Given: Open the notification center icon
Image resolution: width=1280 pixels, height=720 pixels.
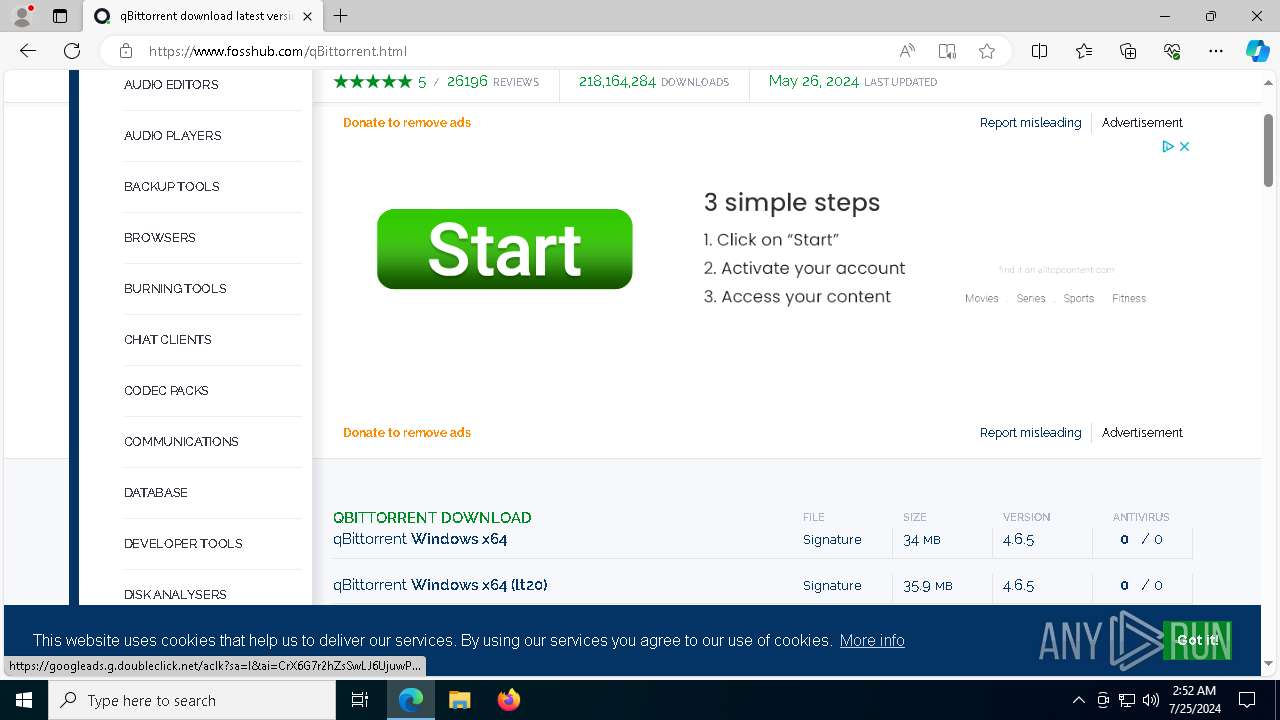Looking at the screenshot, I should 1247,700.
